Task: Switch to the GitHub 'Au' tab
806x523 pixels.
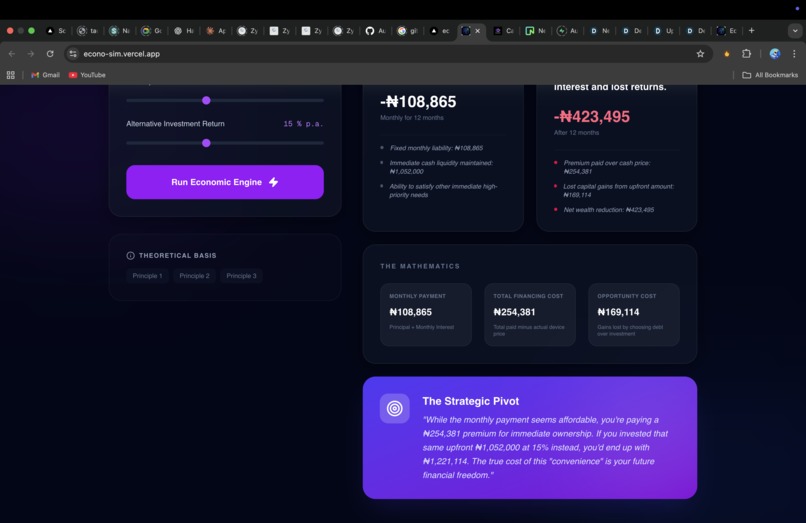Action: point(375,31)
